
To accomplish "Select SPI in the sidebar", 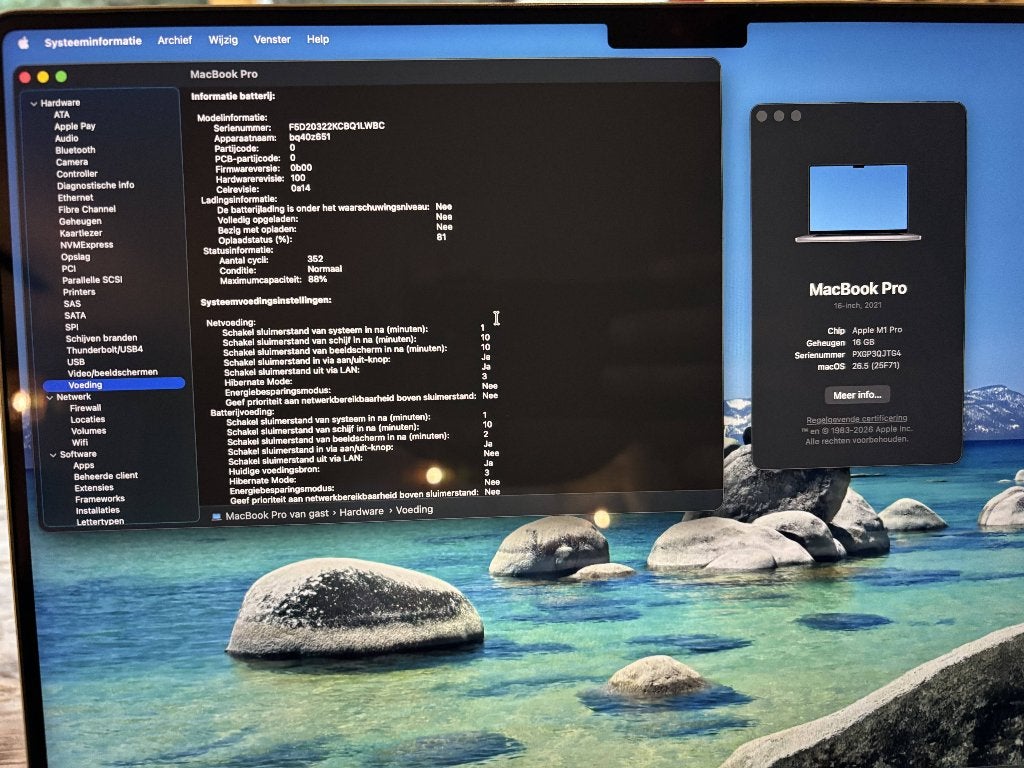I will (x=71, y=327).
